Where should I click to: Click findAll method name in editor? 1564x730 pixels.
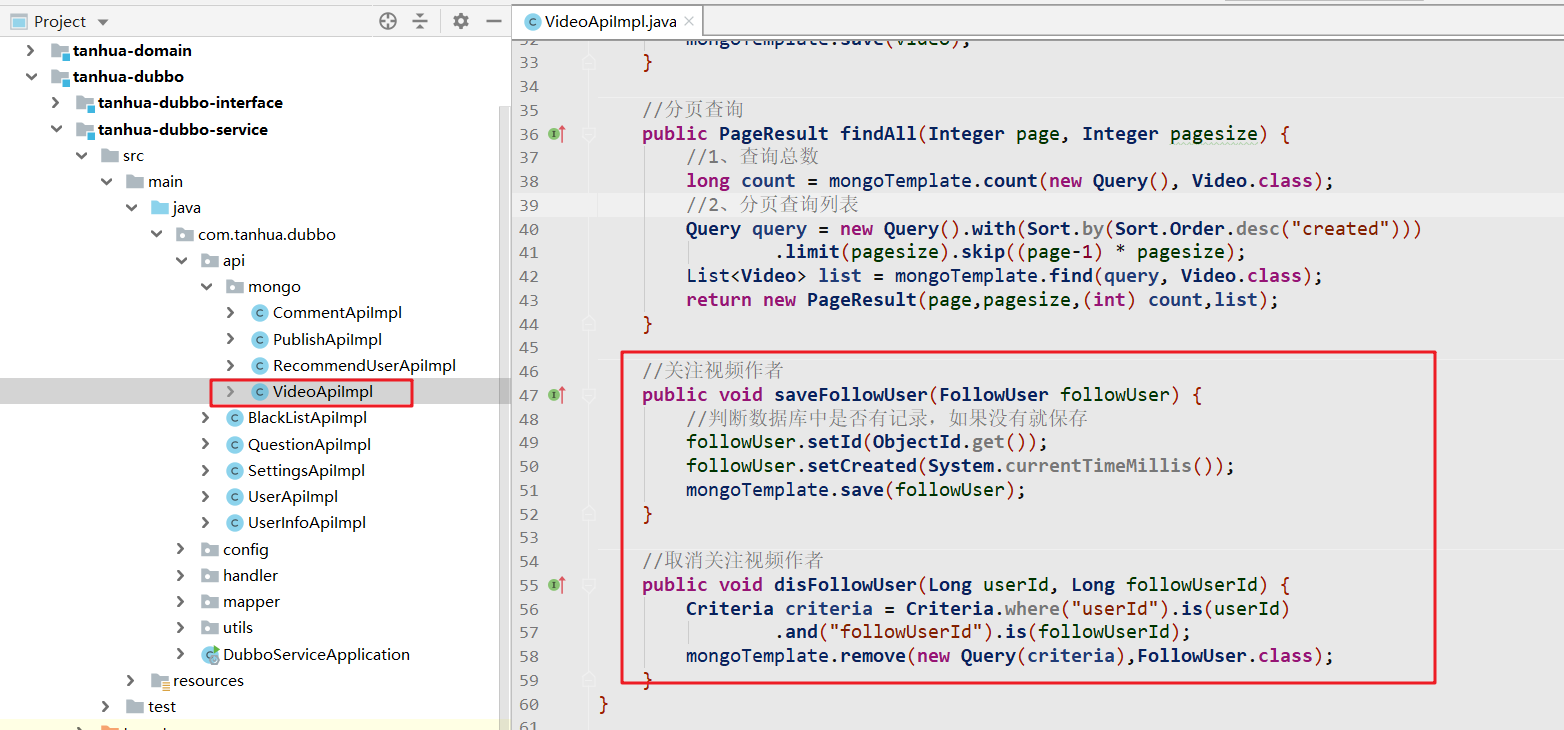tap(878, 133)
